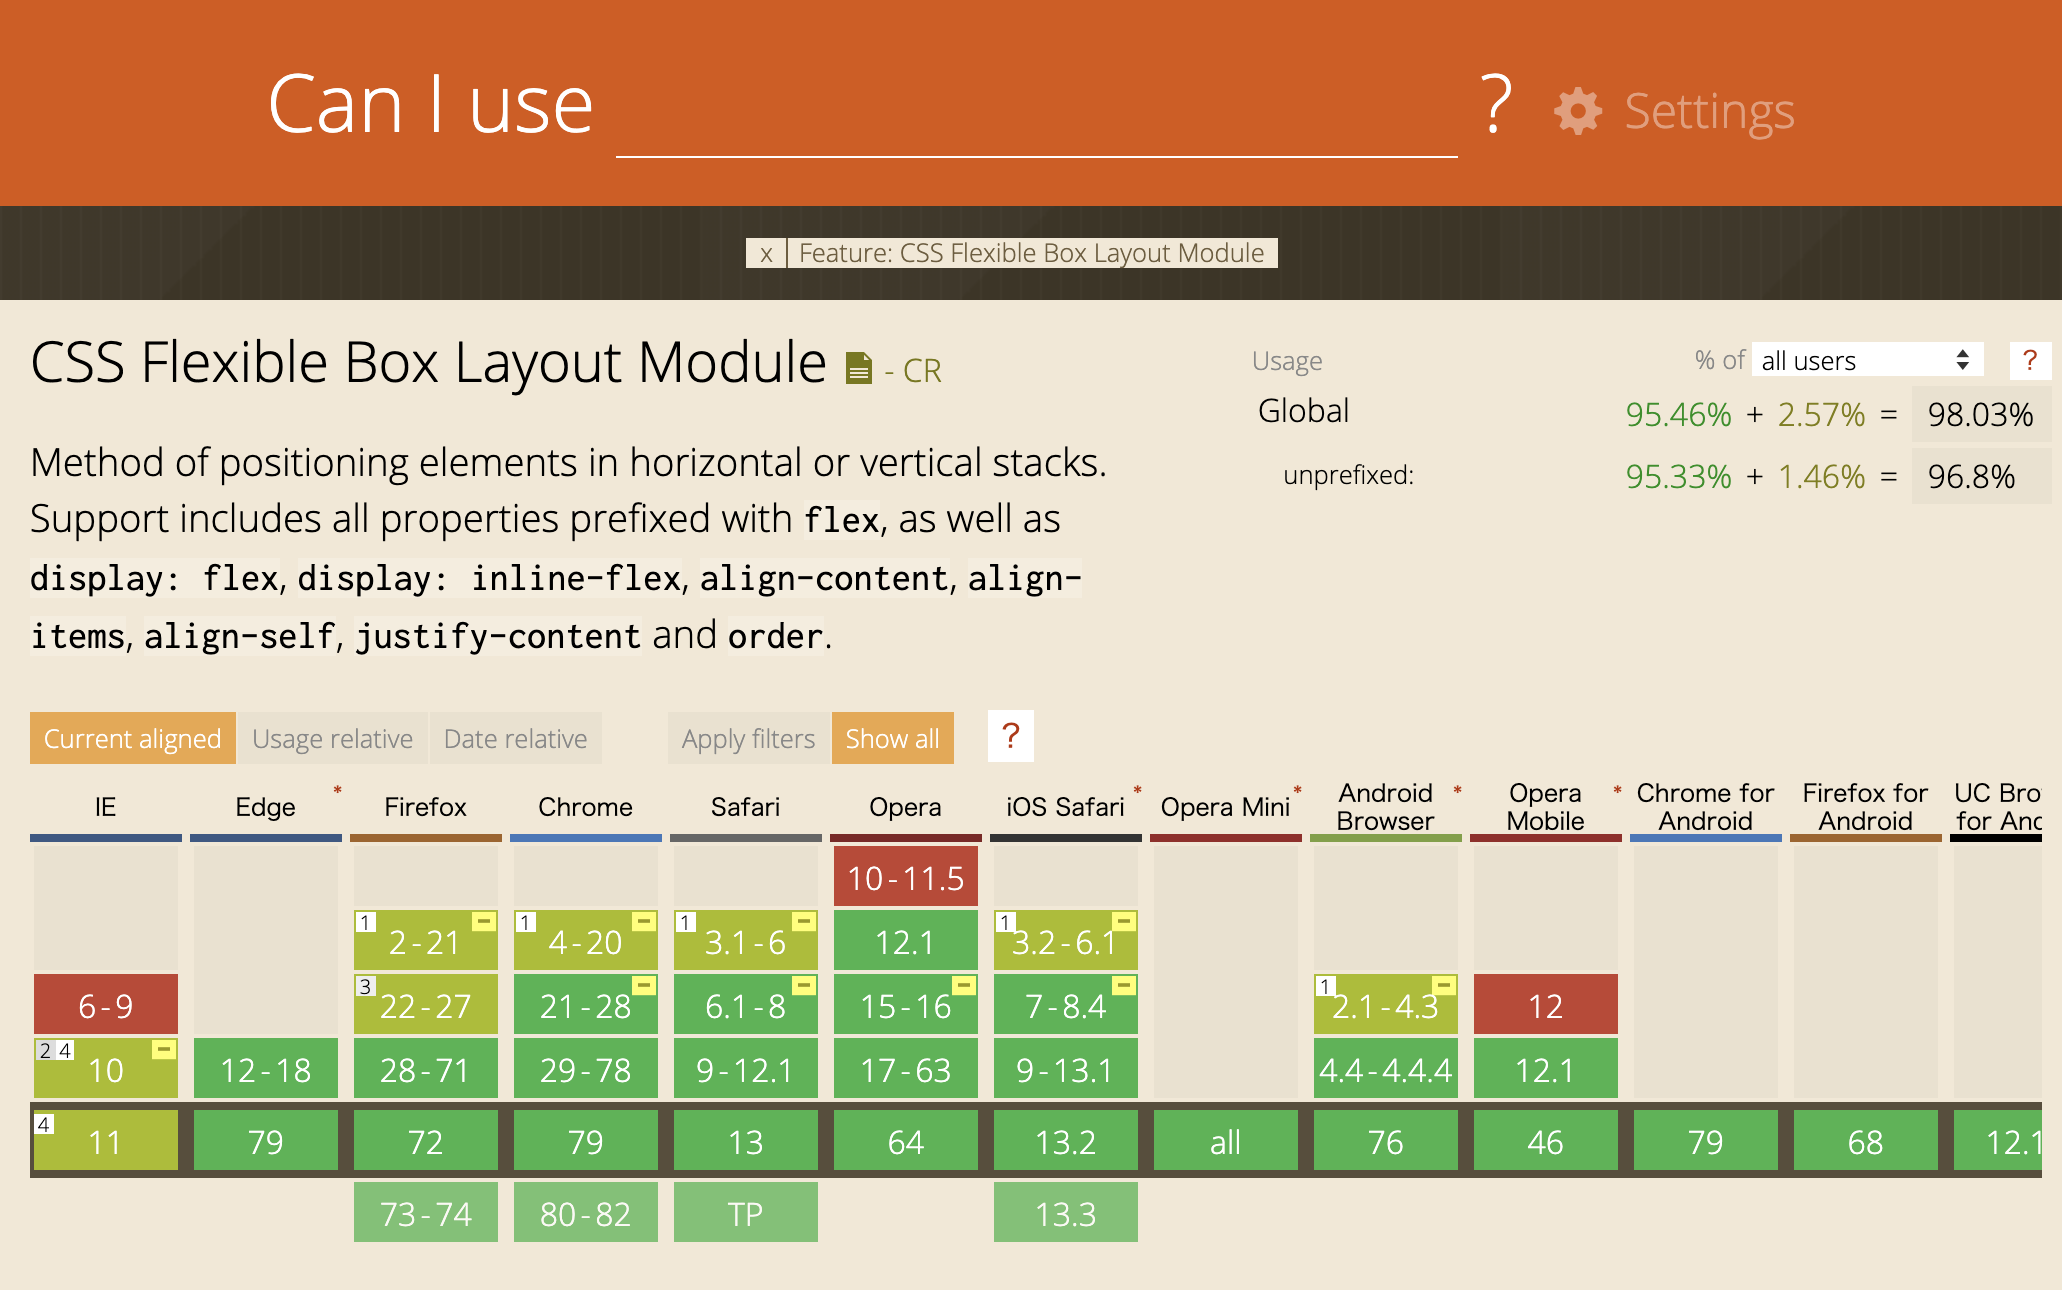This screenshot has width=2062, height=1290.
Task: Click the large header question mark help
Action: pyautogui.click(x=1496, y=104)
